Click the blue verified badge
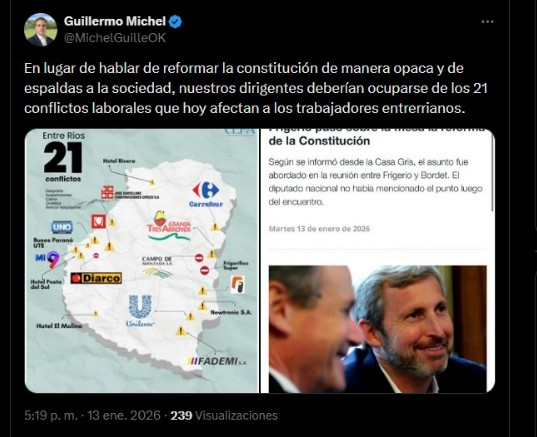 [176, 22]
